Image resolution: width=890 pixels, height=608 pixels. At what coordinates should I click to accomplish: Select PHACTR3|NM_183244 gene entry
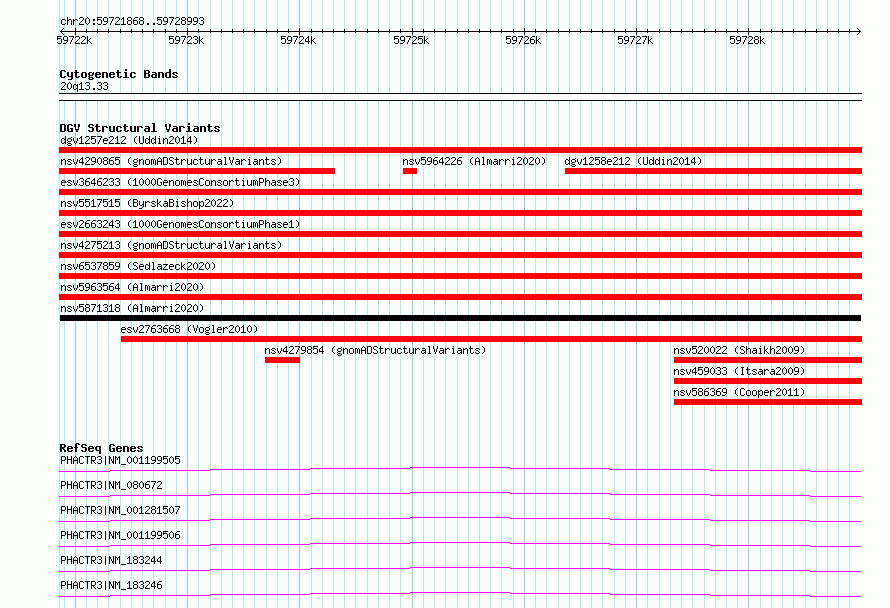pyautogui.click(x=111, y=560)
